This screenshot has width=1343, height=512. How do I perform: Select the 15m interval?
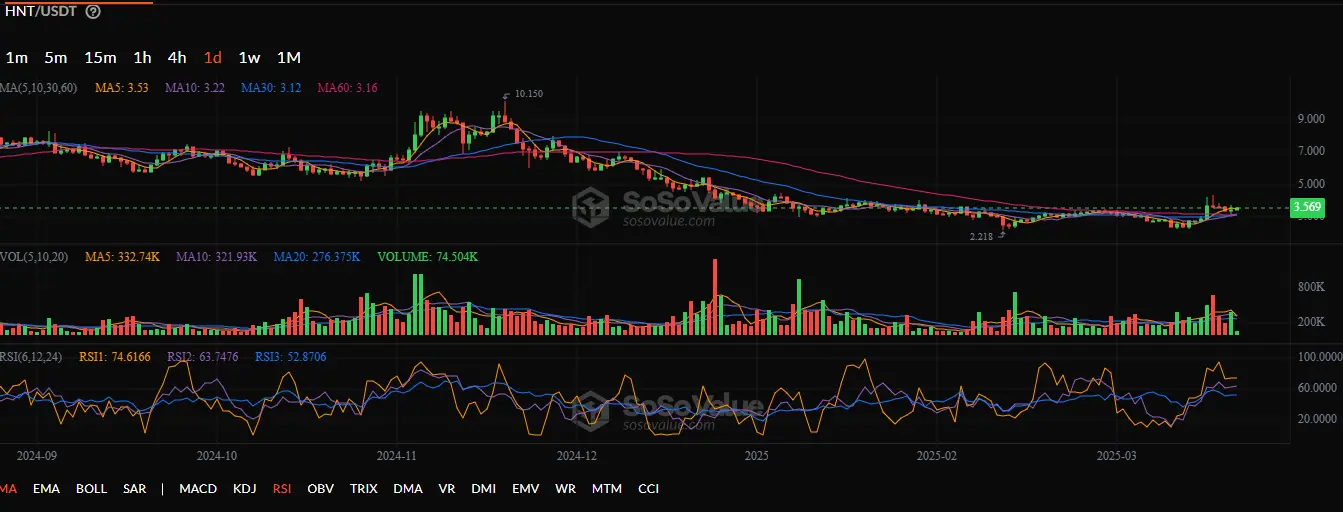(x=100, y=58)
